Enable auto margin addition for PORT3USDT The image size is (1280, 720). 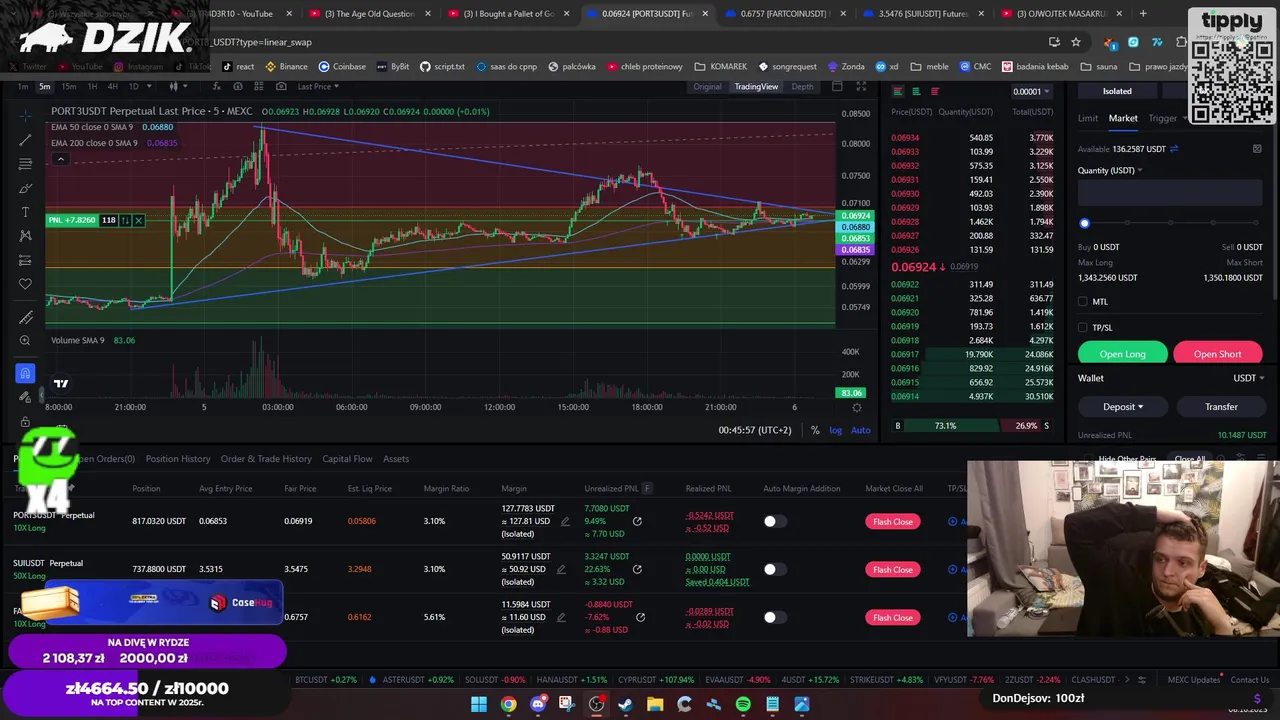click(x=774, y=521)
